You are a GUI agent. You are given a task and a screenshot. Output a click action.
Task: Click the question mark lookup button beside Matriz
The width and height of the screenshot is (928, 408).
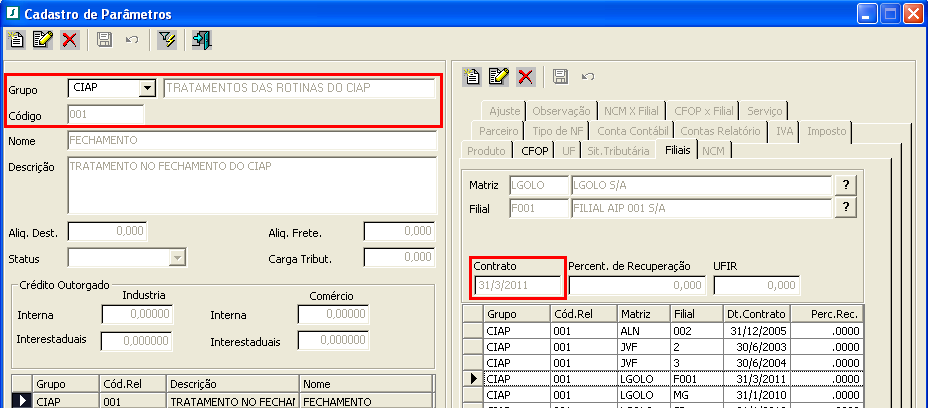[846, 185]
